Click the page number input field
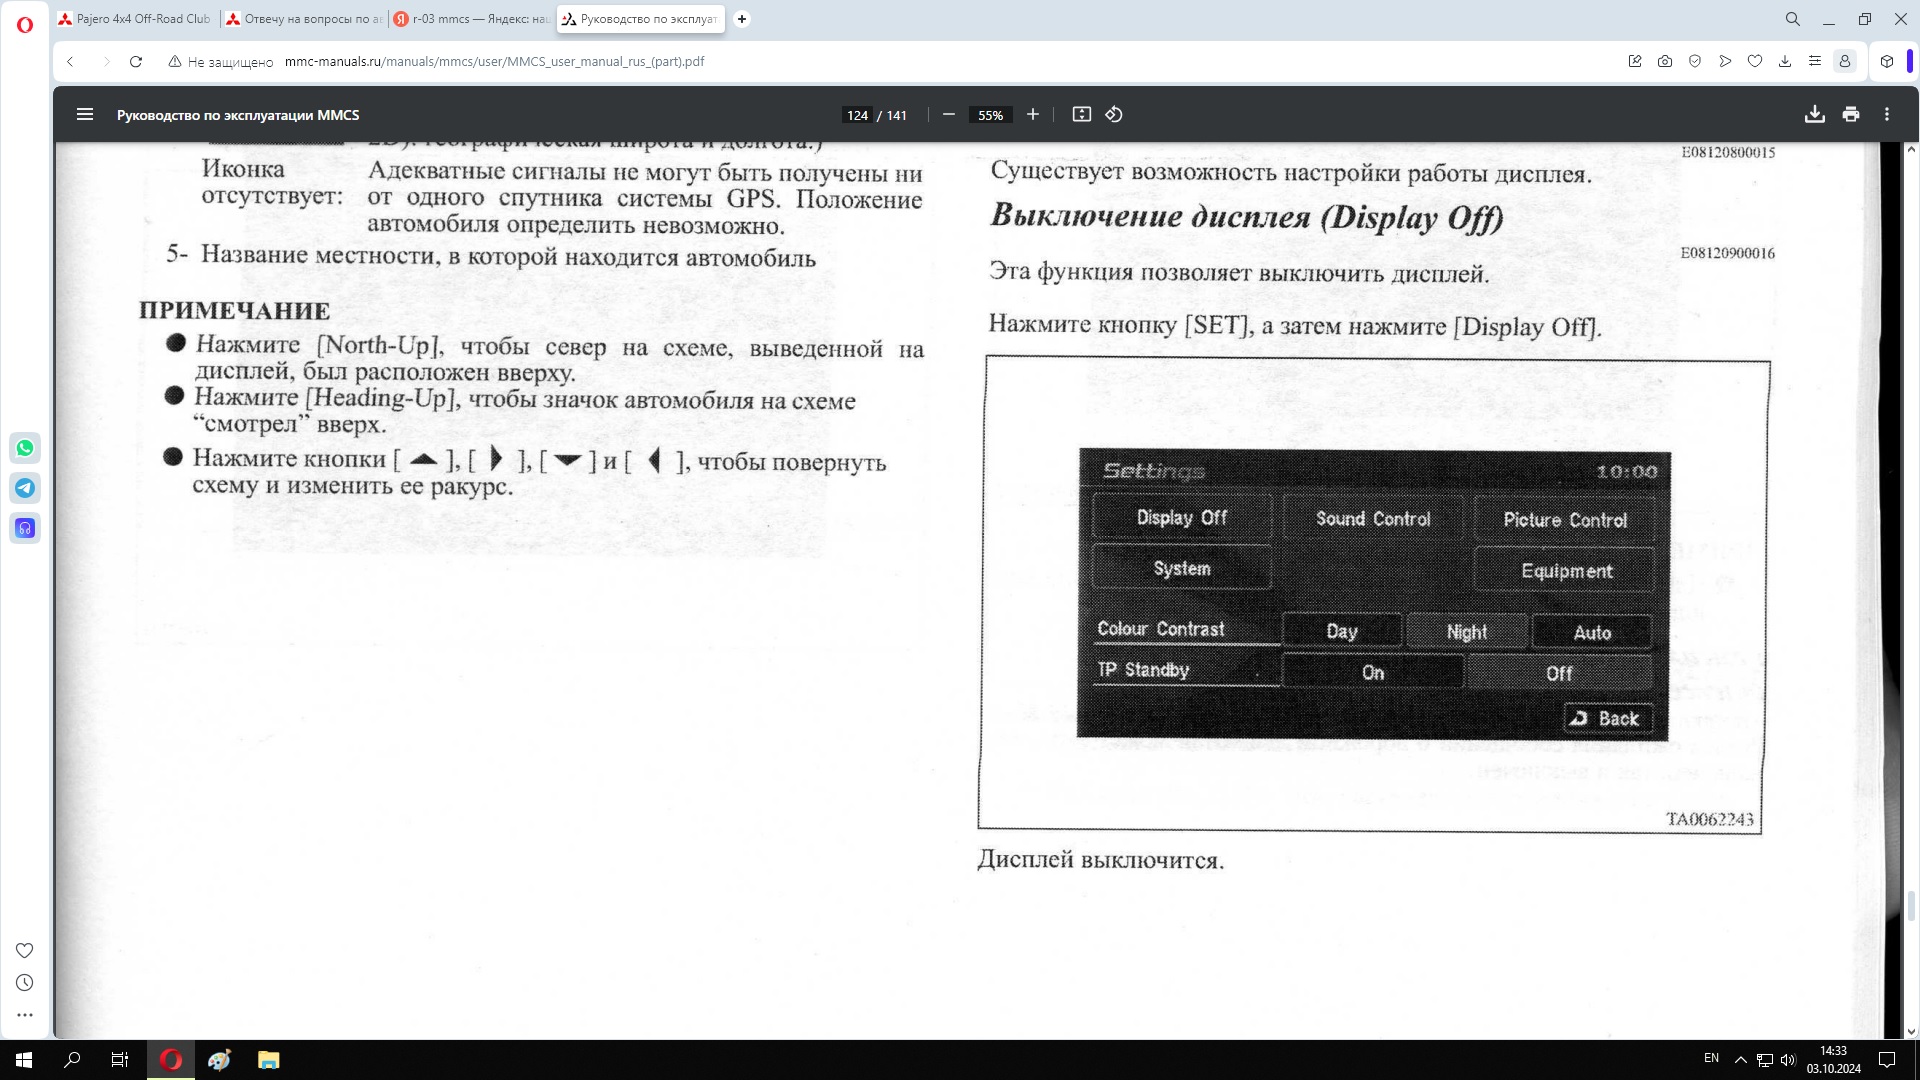The width and height of the screenshot is (1920, 1080). pos(857,115)
